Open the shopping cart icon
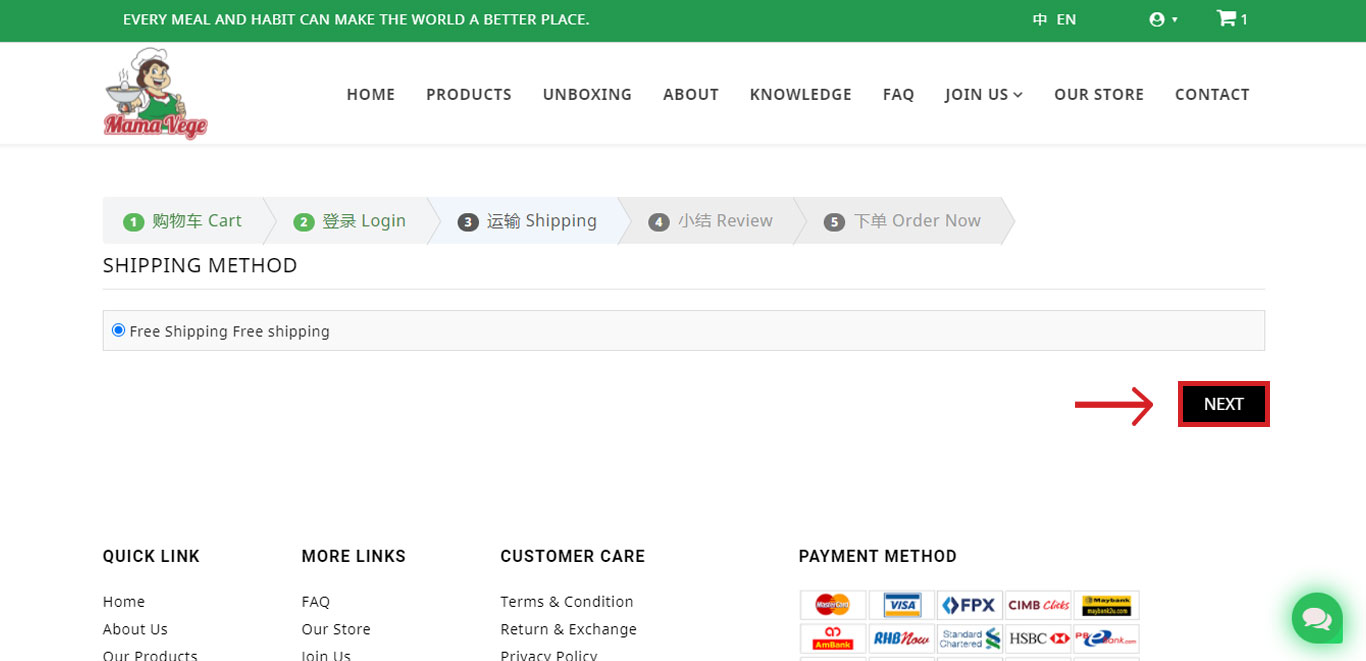The width and height of the screenshot is (1366, 661). point(1226,18)
